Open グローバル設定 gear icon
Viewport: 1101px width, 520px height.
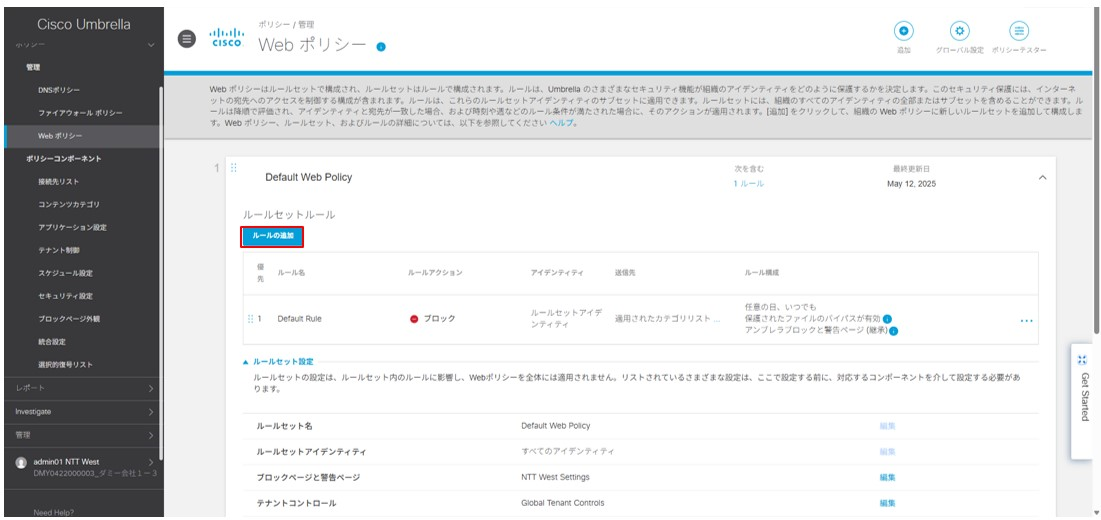point(960,31)
